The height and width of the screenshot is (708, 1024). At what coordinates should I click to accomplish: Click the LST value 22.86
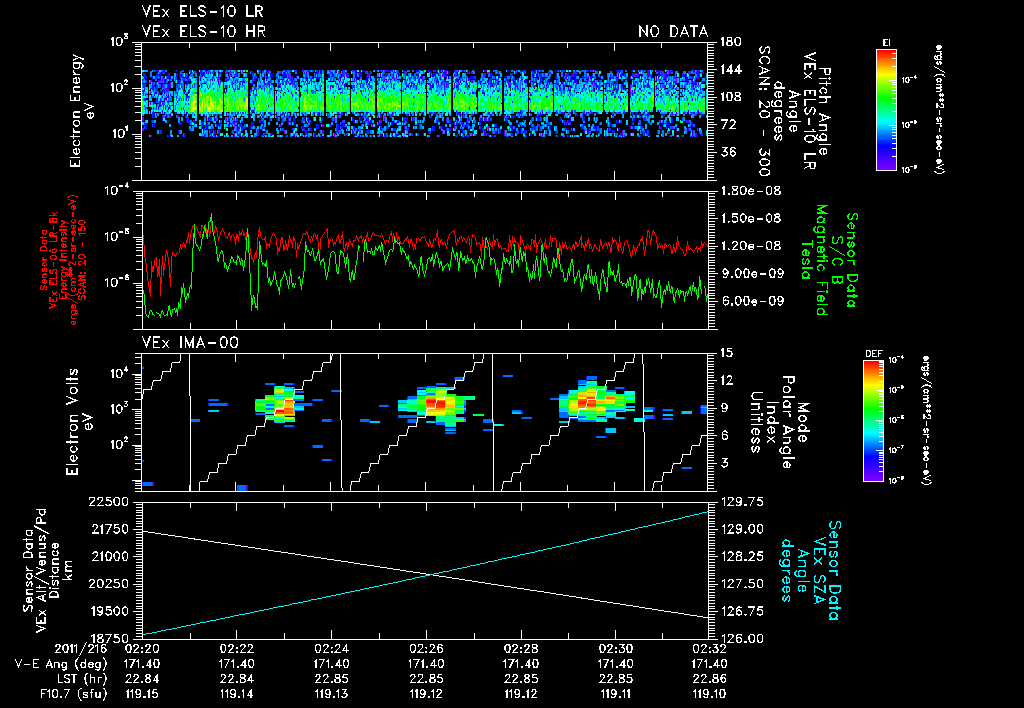[x=710, y=679]
